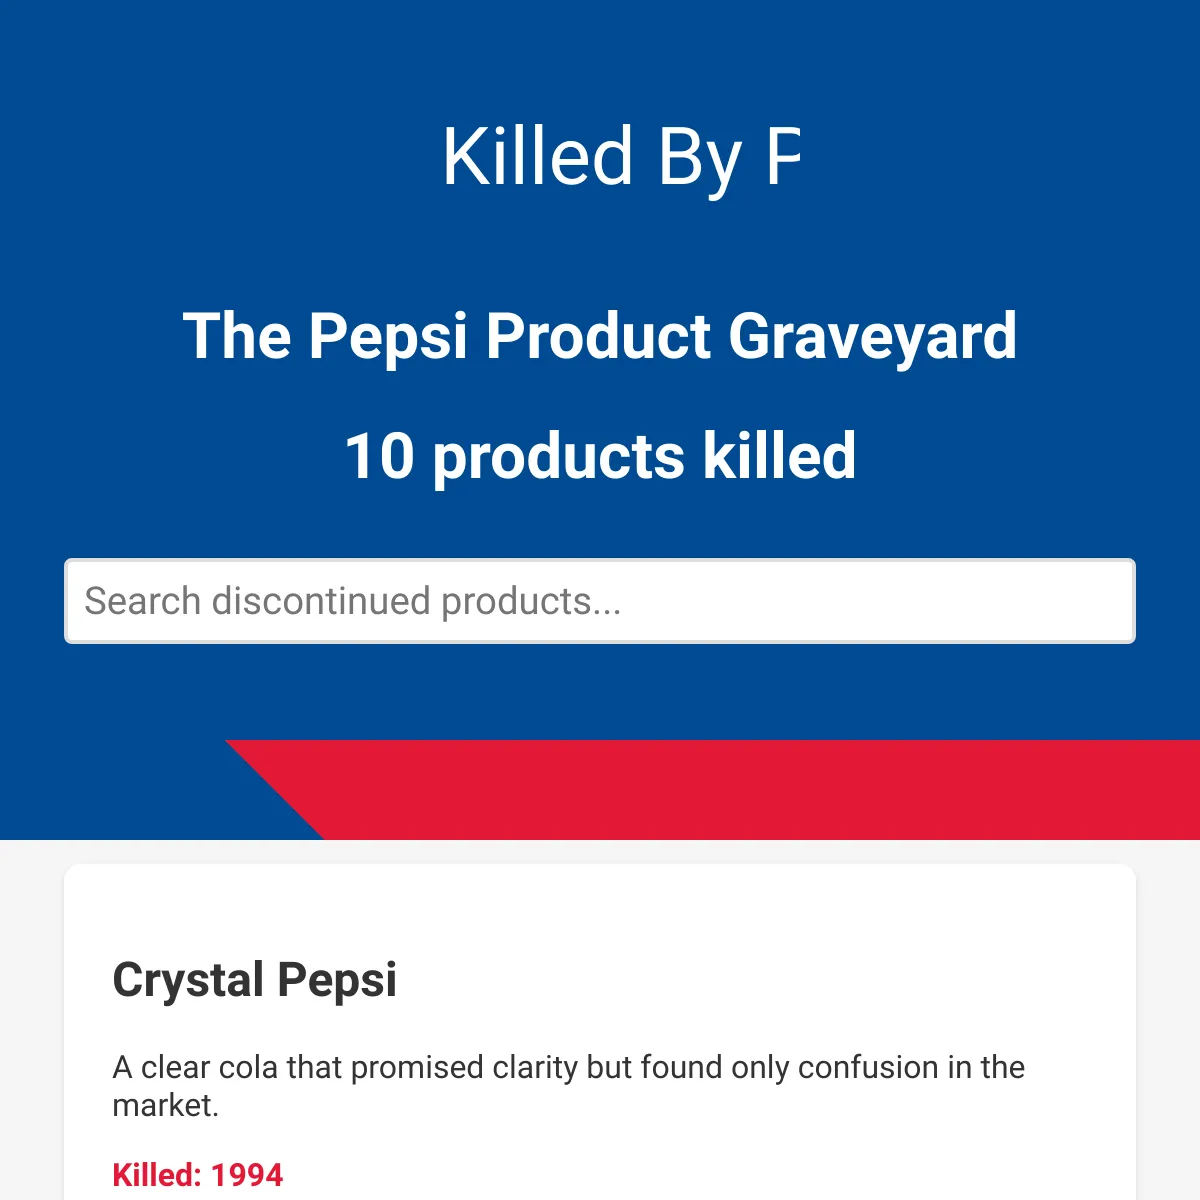Click the Killed: 1994 red label
The height and width of the screenshot is (1200, 1200).
click(x=198, y=1175)
